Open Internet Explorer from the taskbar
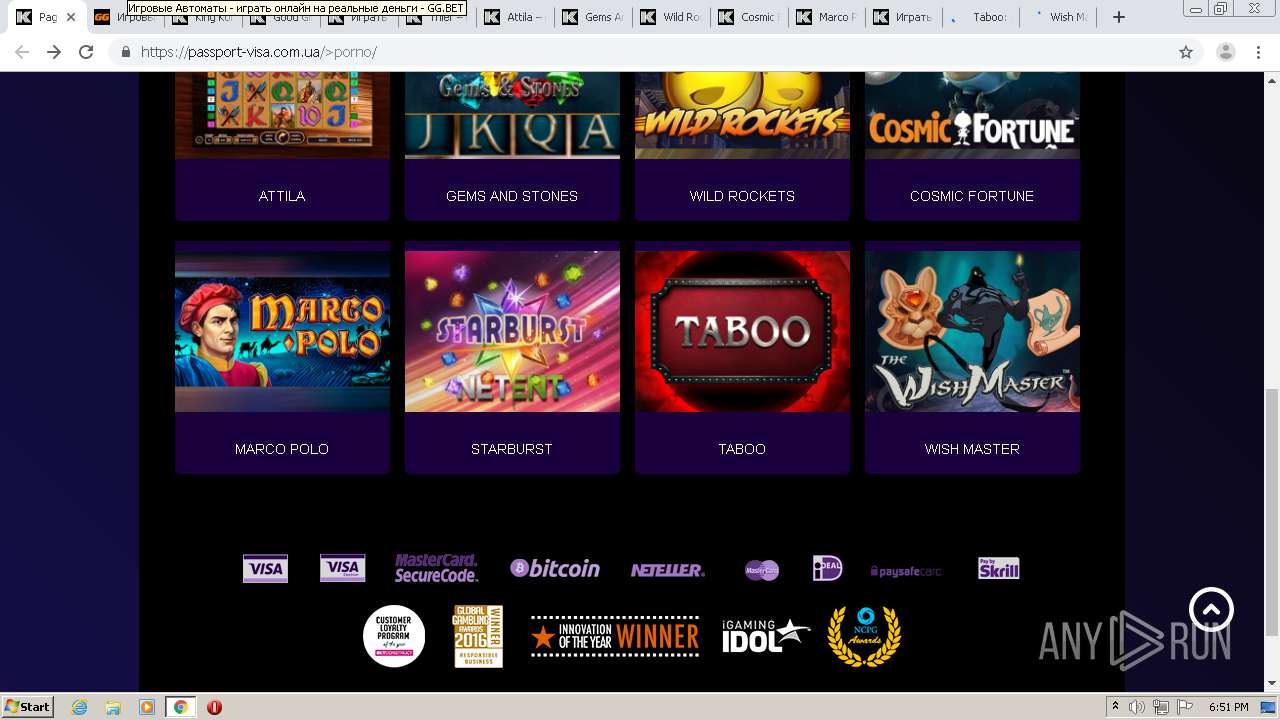 coord(79,707)
